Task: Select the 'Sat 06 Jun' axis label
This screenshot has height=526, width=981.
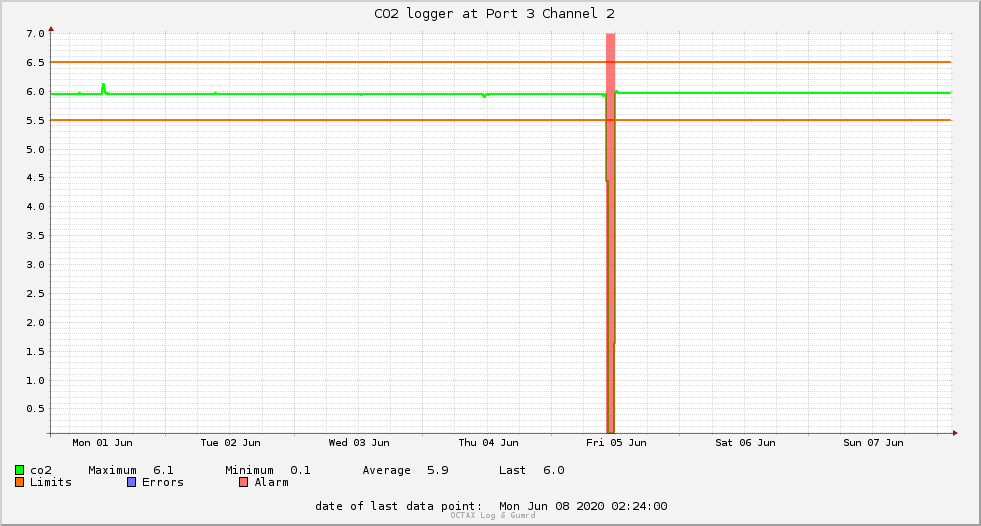Action: coord(745,443)
